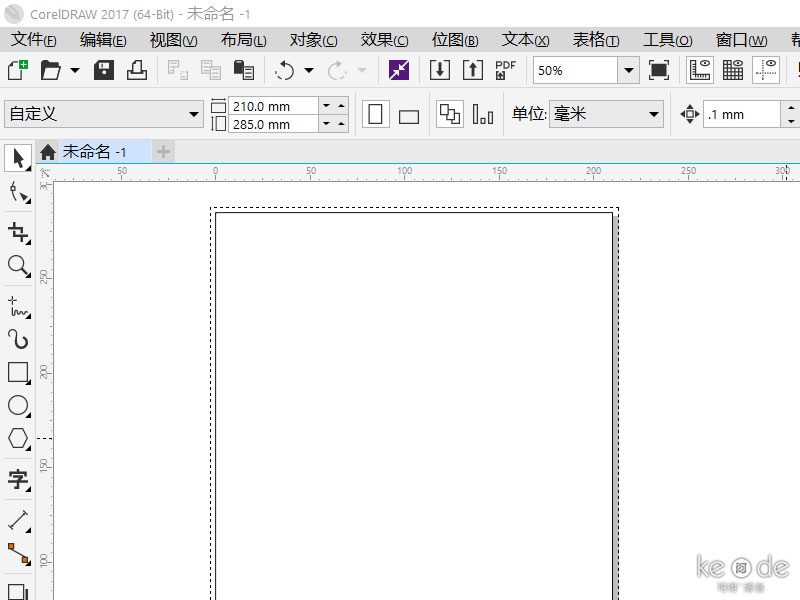Switch page to landscape orientation
Image resolution: width=800 pixels, height=600 pixels.
[x=409, y=115]
